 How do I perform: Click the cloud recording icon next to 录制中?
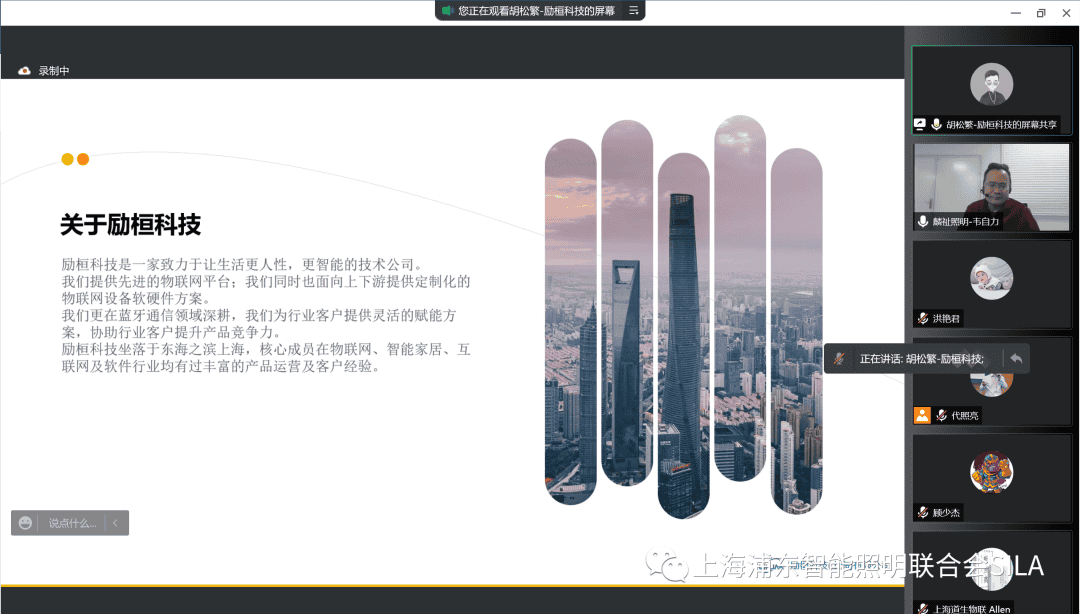pyautogui.click(x=24, y=71)
